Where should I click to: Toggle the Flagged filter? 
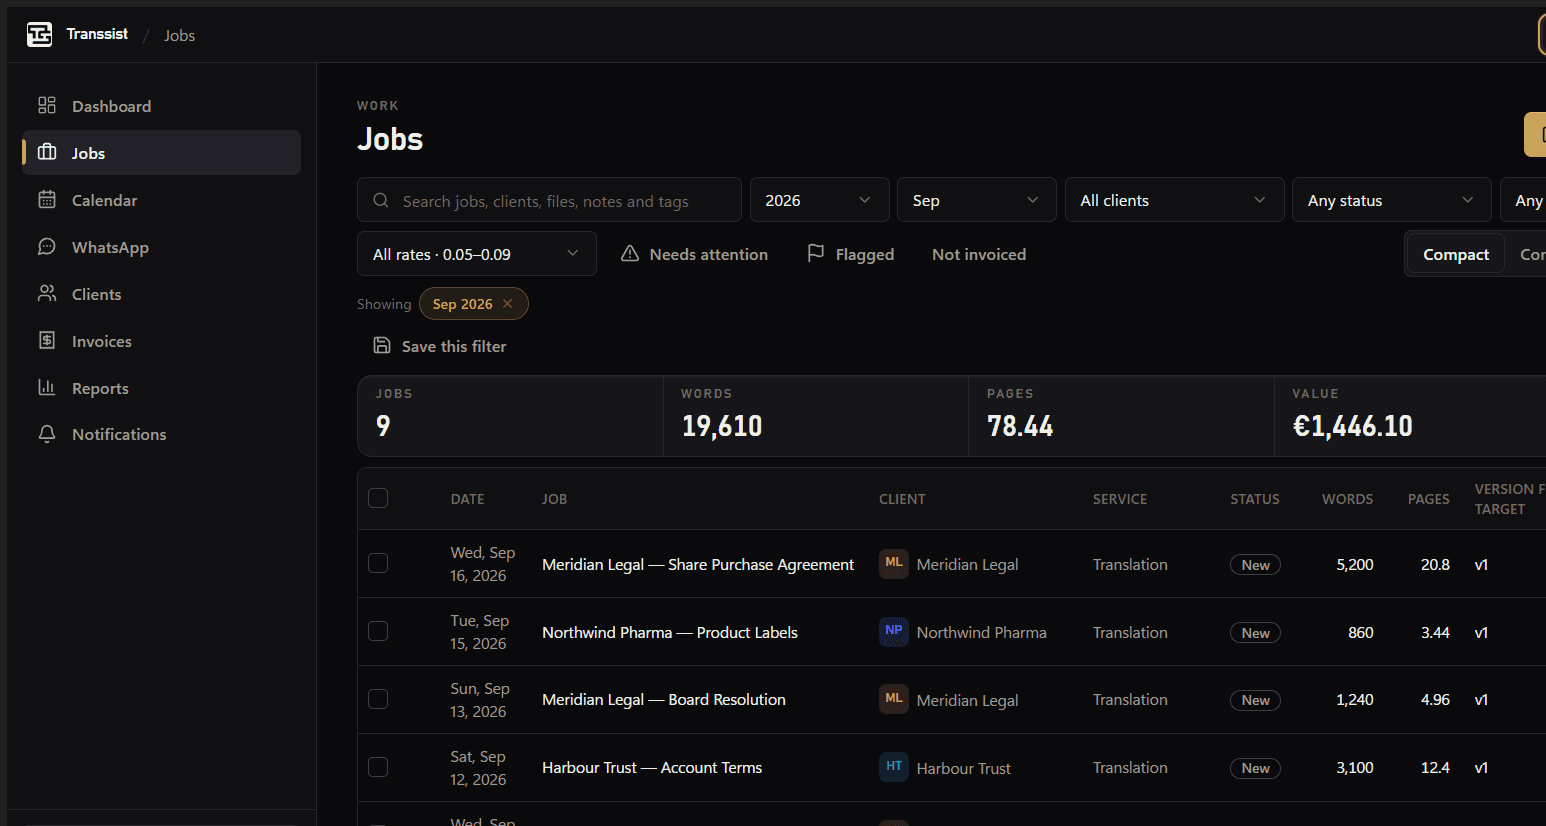850,254
